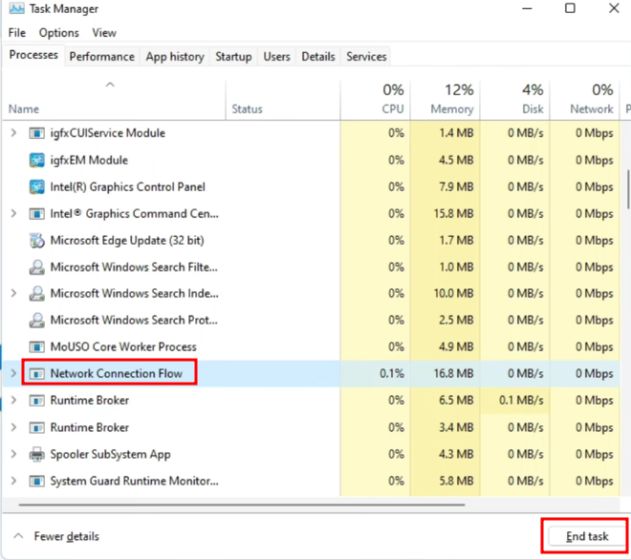Click the Spooler SubSystem App printer icon

point(37,454)
